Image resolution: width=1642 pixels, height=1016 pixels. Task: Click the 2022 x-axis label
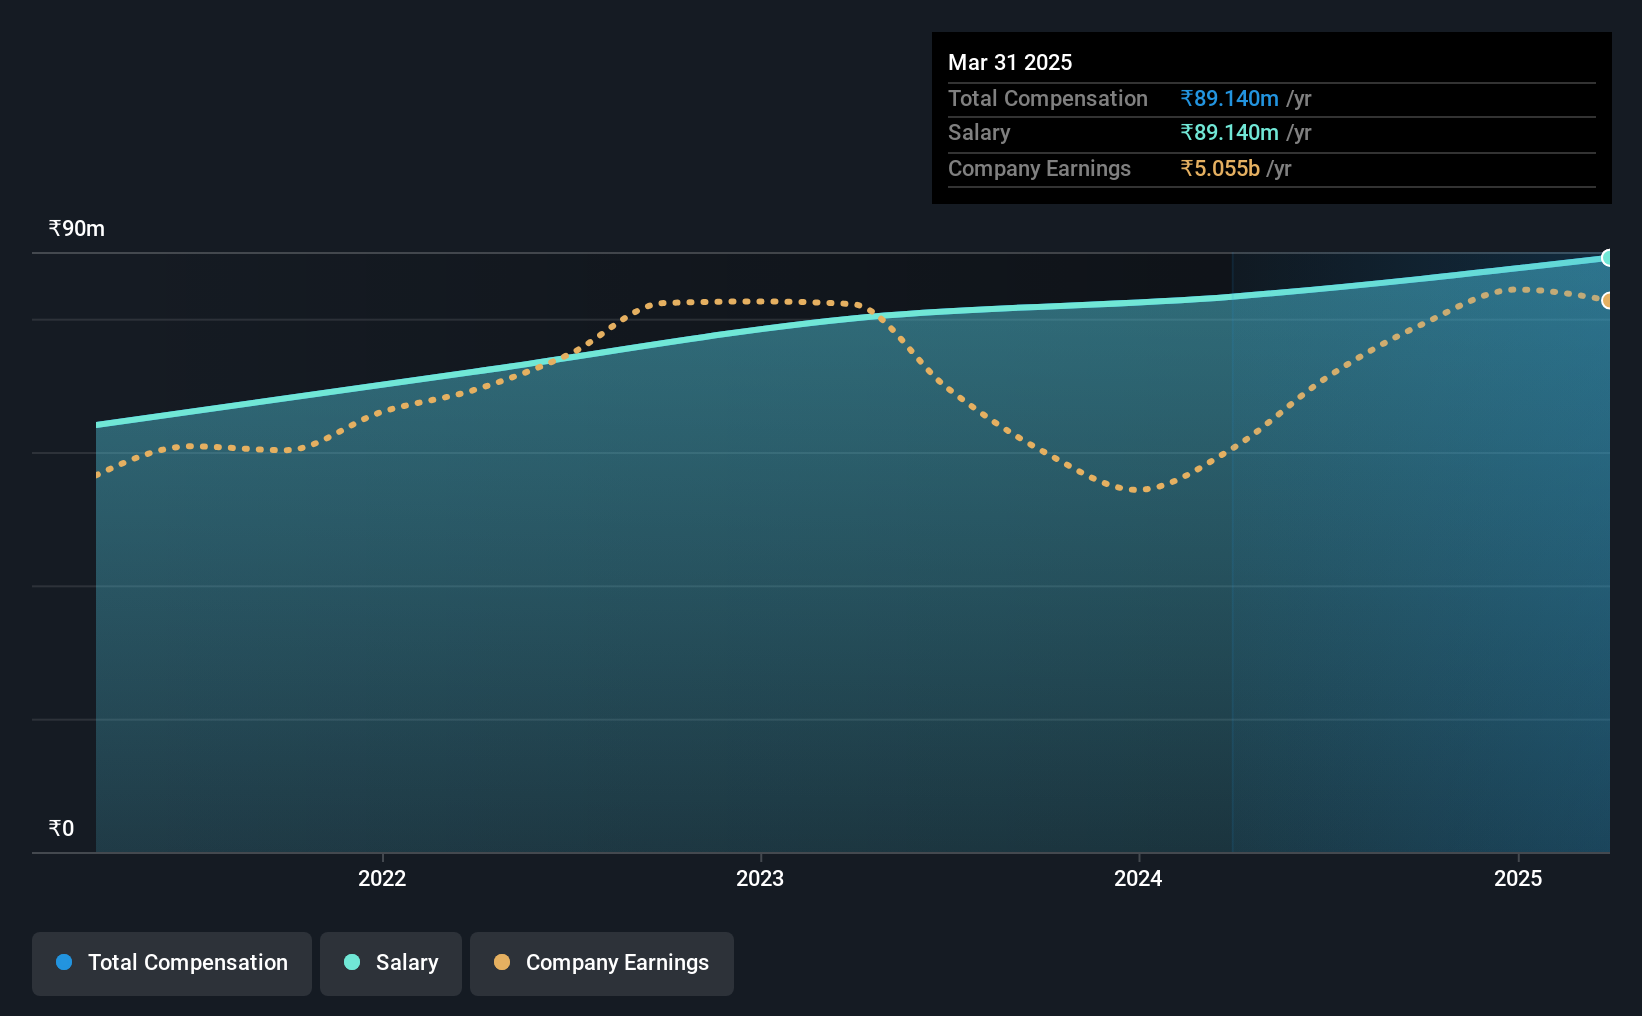(382, 878)
